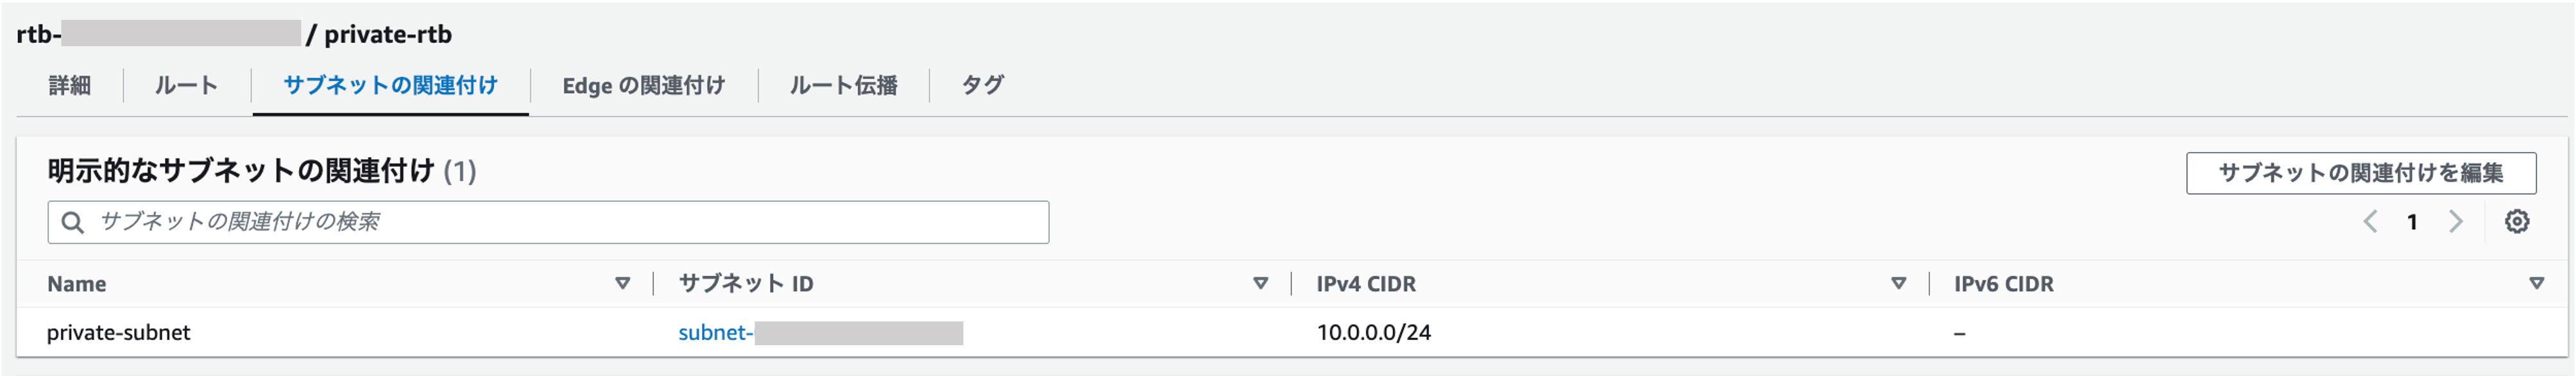Select the private-subnet row name

click(x=118, y=333)
